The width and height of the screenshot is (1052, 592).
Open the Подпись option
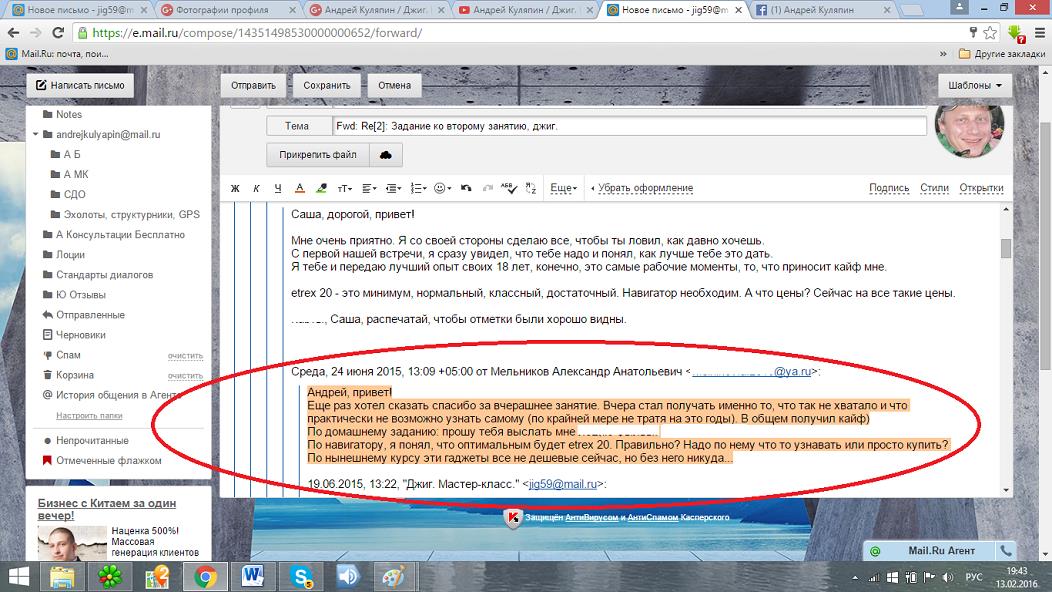tap(889, 188)
